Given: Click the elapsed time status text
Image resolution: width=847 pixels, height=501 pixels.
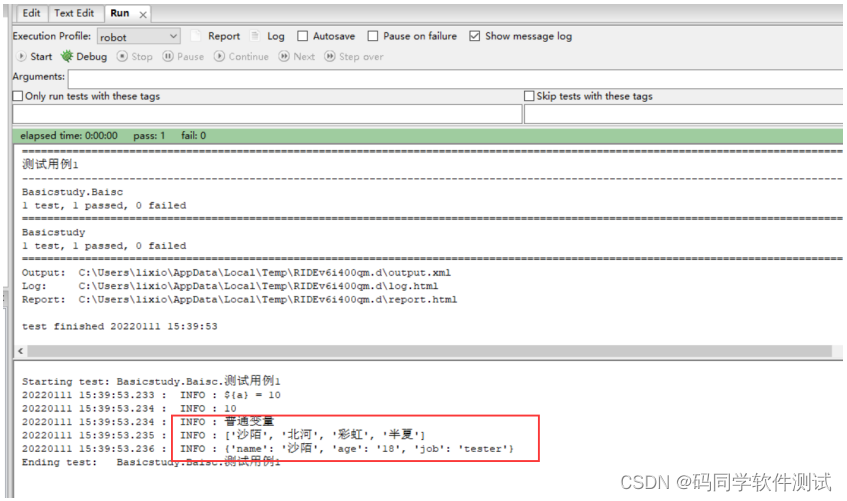Looking at the screenshot, I should [69, 136].
